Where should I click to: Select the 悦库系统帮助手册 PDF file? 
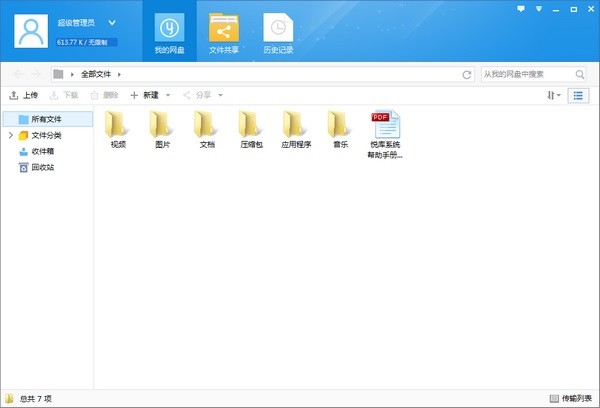pyautogui.click(x=385, y=132)
